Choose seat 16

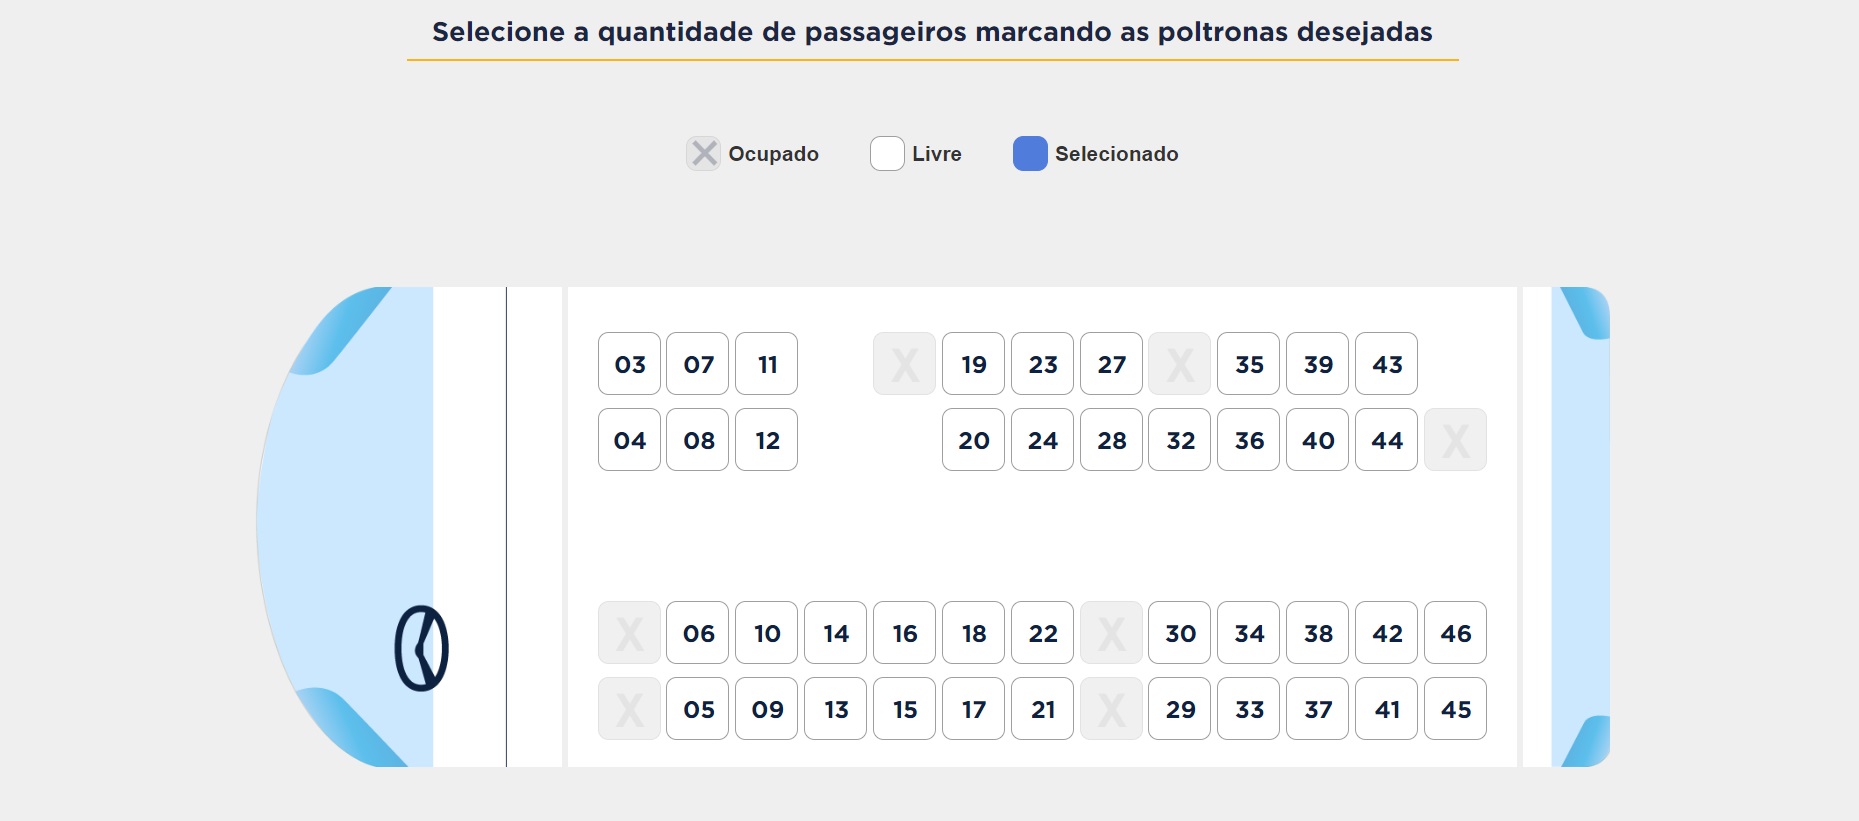(904, 633)
